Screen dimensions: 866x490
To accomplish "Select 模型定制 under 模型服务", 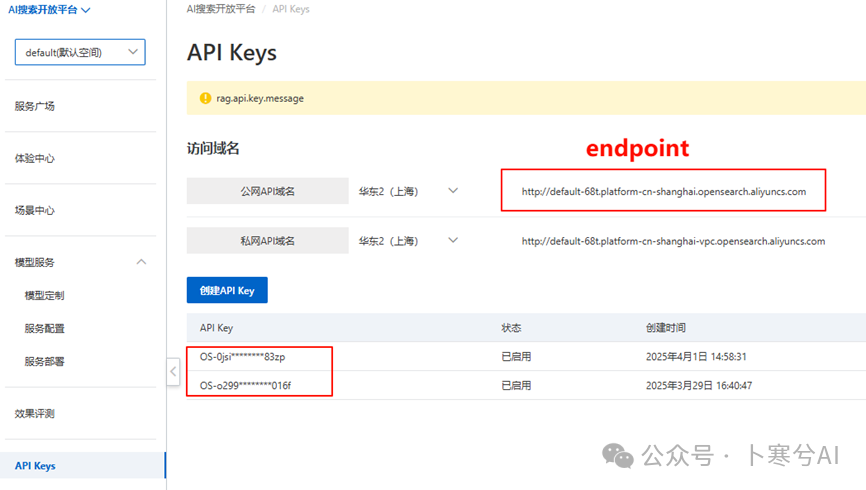I will [x=45, y=295].
